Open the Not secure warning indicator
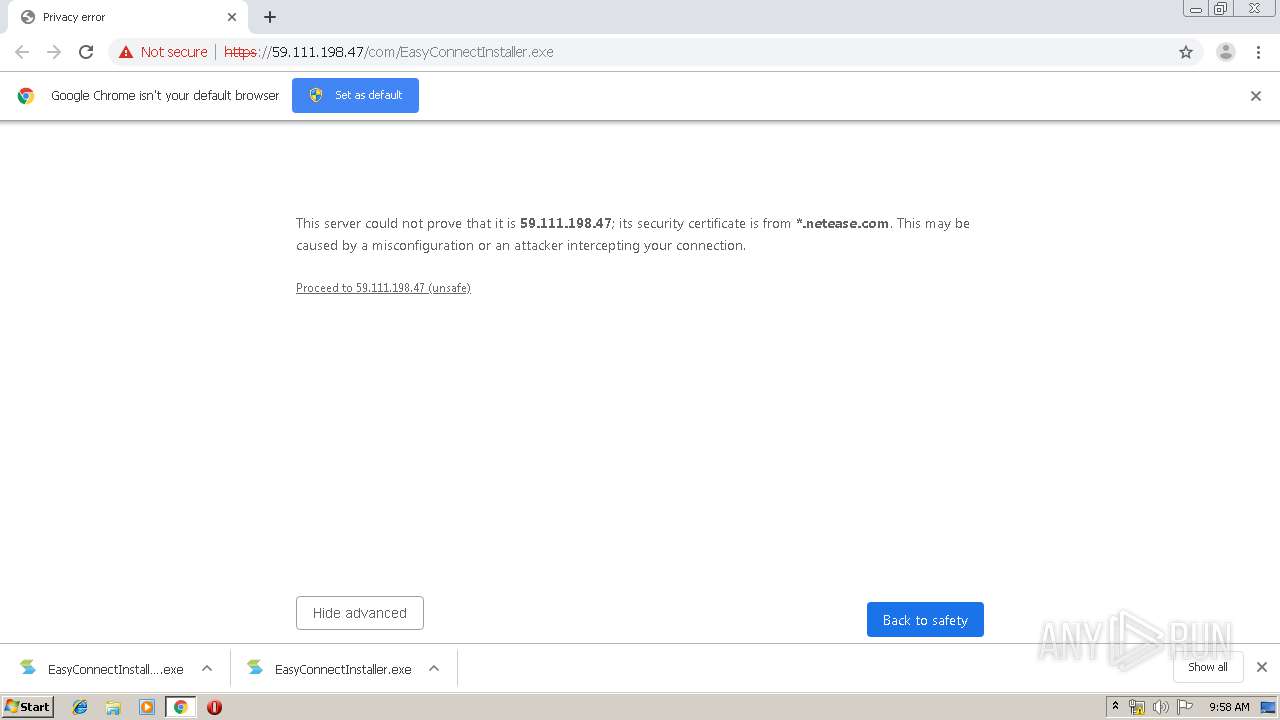The width and height of the screenshot is (1280, 720). click(163, 52)
